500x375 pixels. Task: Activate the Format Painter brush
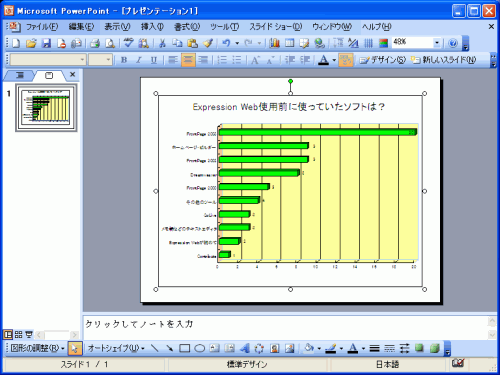(208, 43)
